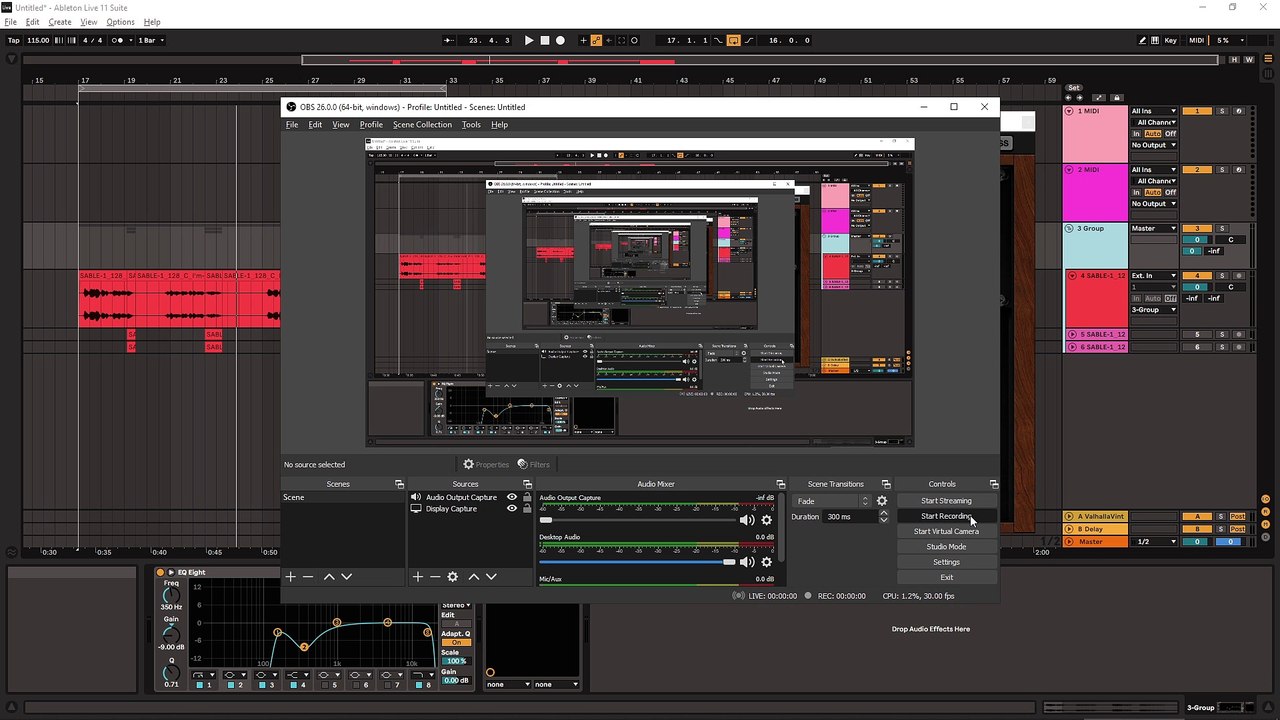The height and width of the screenshot is (720, 1280).
Task: Open the Ext. In dropdown on track 4
Action: pyautogui.click(x=1154, y=276)
